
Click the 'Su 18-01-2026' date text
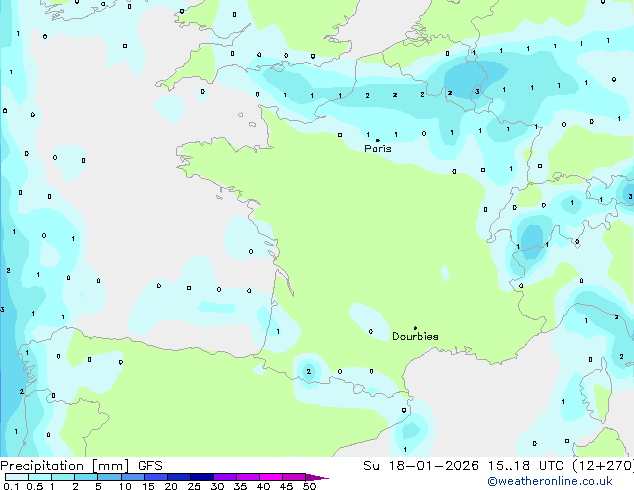421,466
